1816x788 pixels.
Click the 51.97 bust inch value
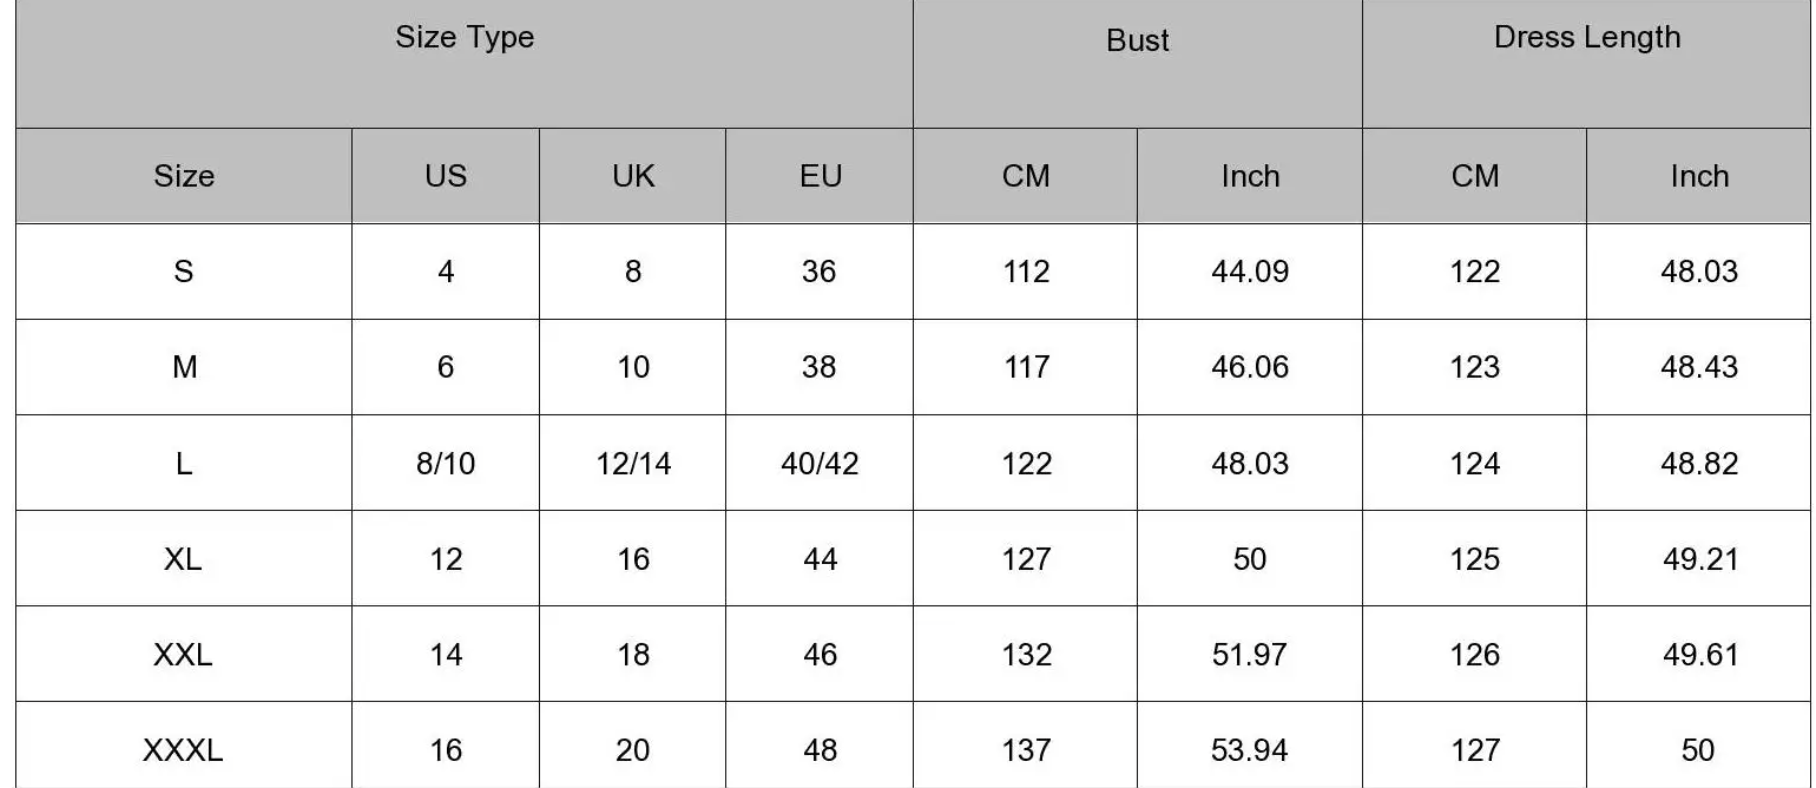pyautogui.click(x=1250, y=655)
